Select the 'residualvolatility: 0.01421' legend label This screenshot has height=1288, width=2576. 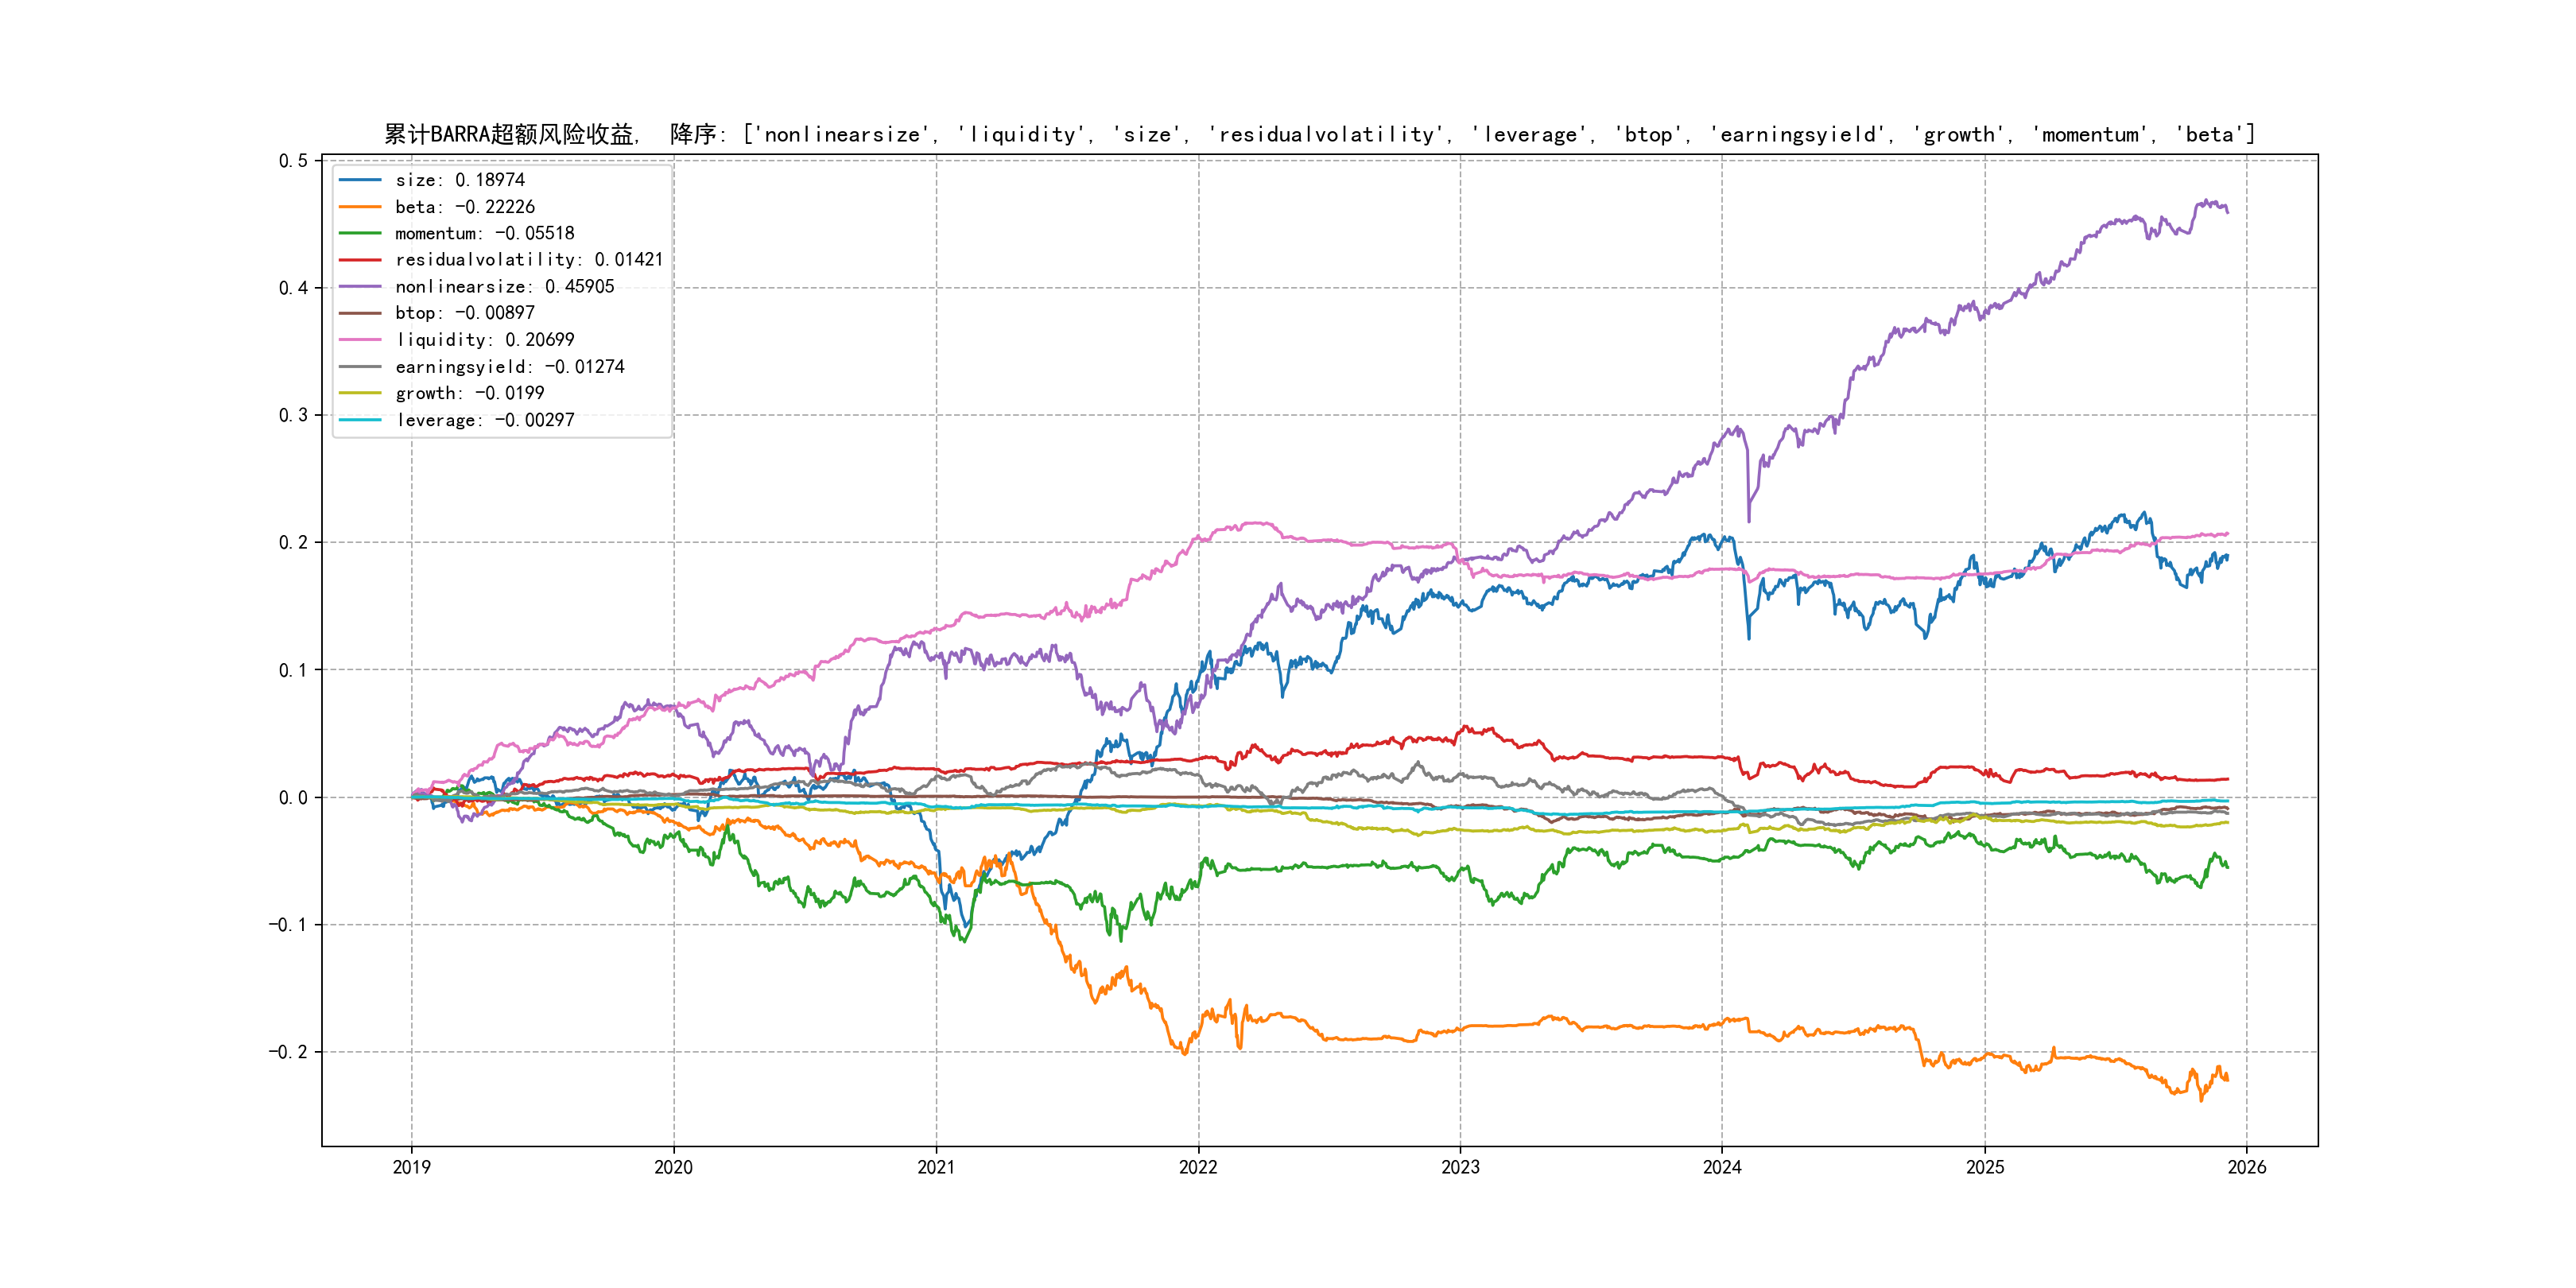click(528, 260)
